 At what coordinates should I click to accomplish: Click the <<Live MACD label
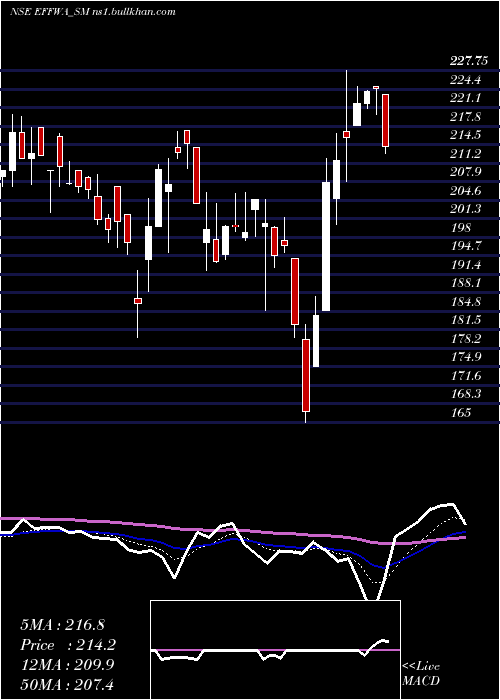421,674
